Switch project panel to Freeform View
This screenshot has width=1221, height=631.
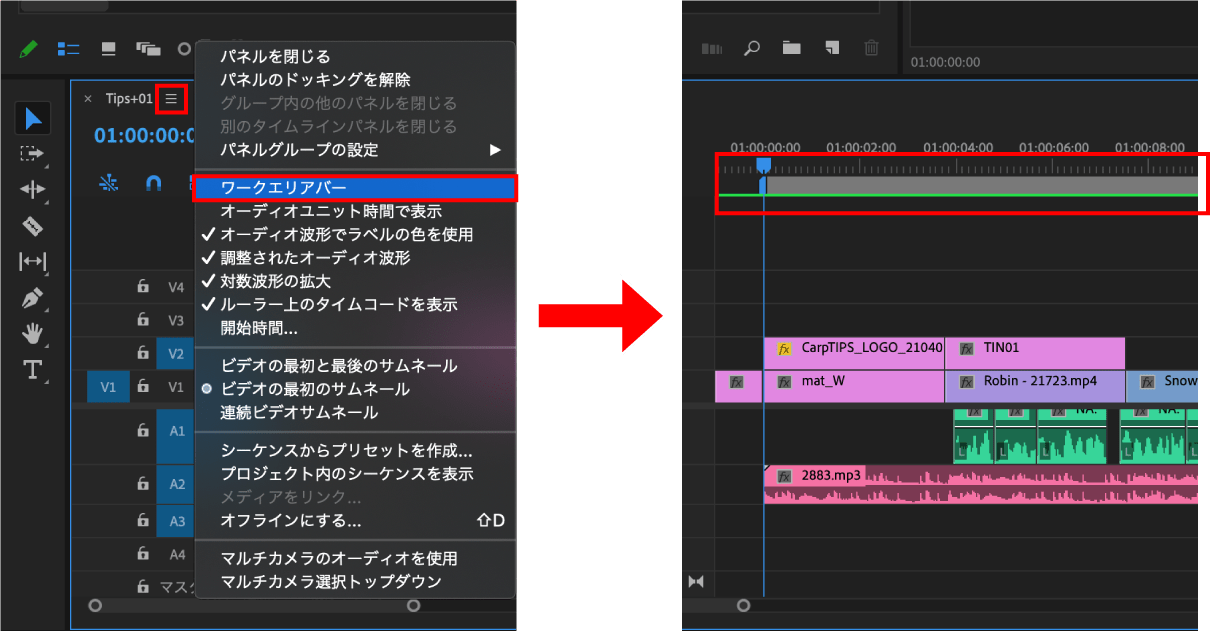148,48
